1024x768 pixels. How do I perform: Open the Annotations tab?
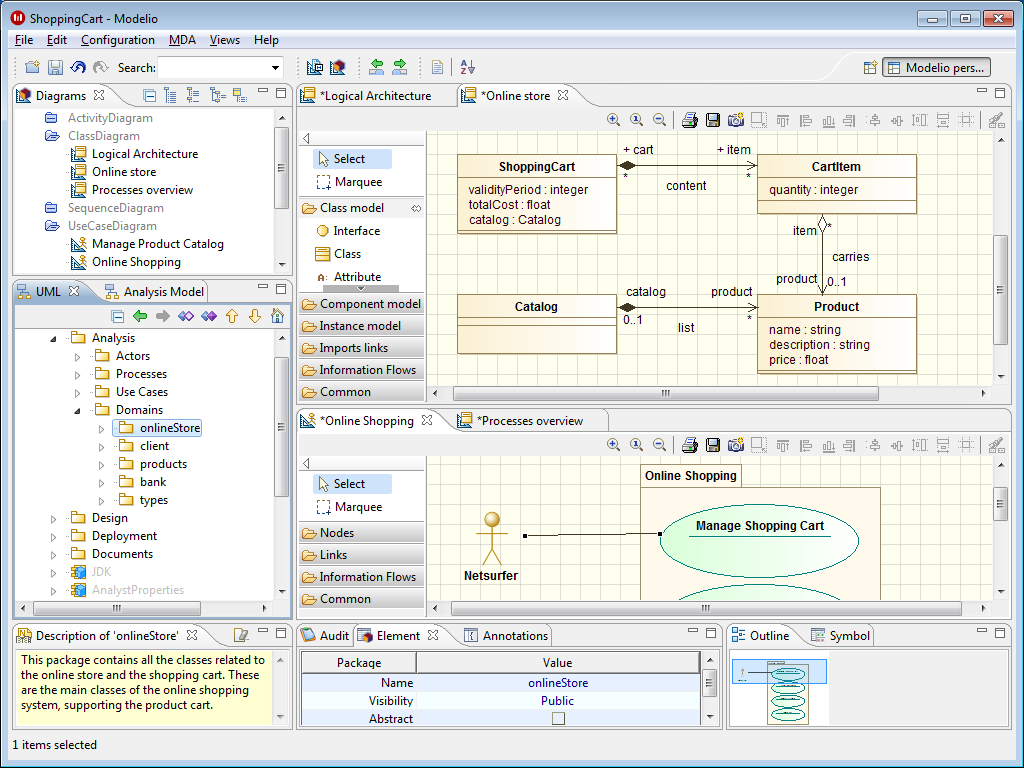[506, 635]
